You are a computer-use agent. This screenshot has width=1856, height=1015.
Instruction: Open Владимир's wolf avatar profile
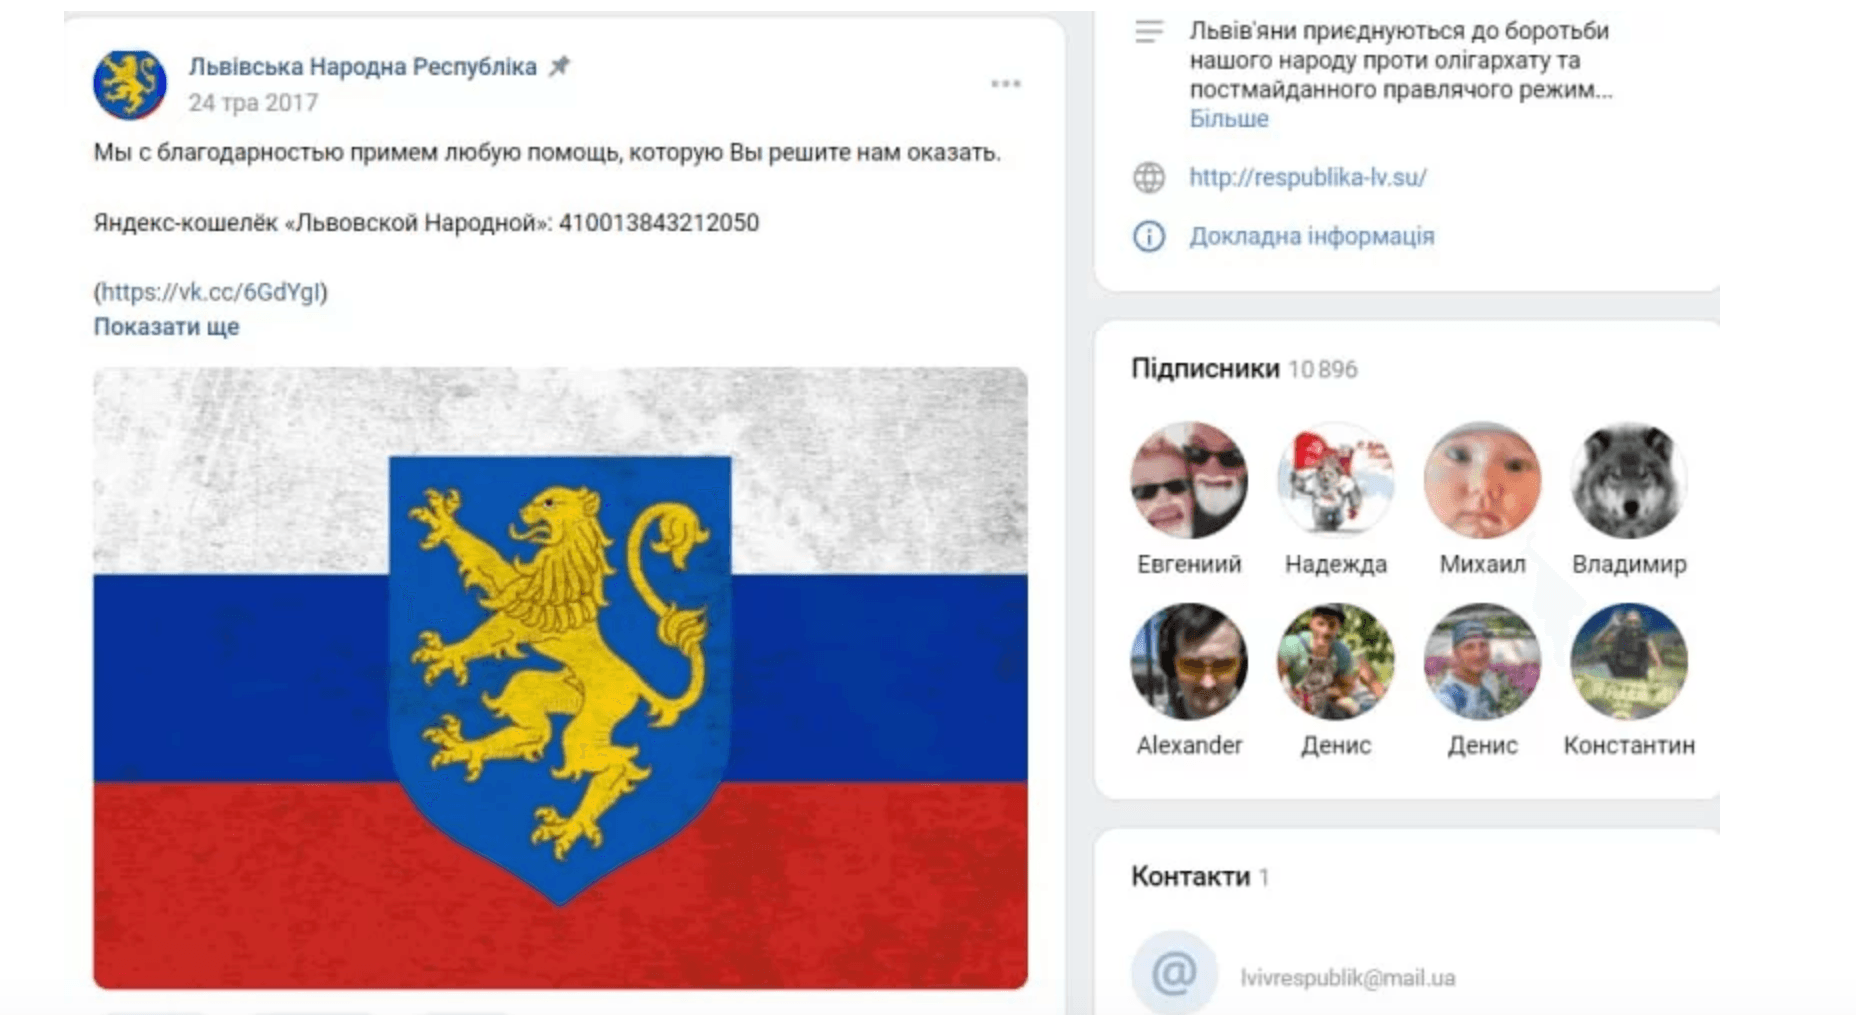click(x=1629, y=480)
